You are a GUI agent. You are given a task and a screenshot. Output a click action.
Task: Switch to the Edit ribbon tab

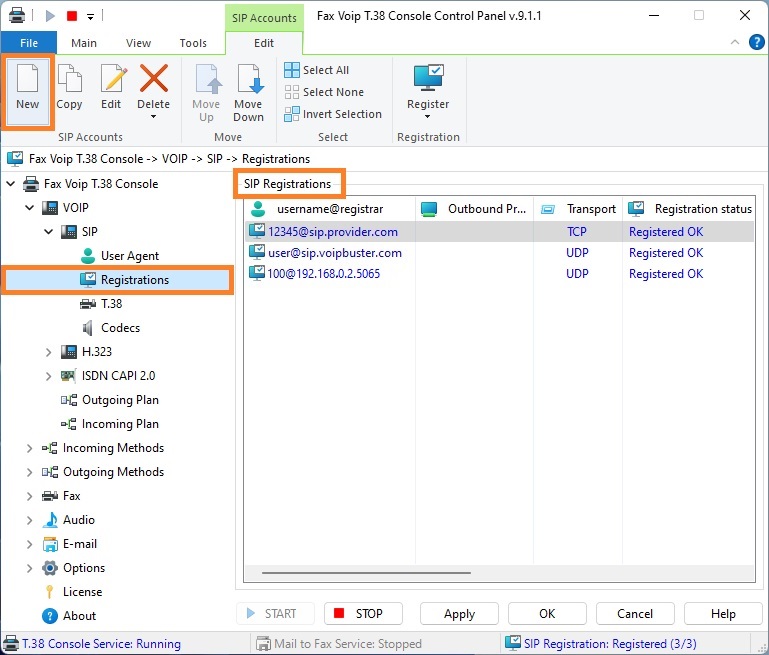tap(264, 43)
